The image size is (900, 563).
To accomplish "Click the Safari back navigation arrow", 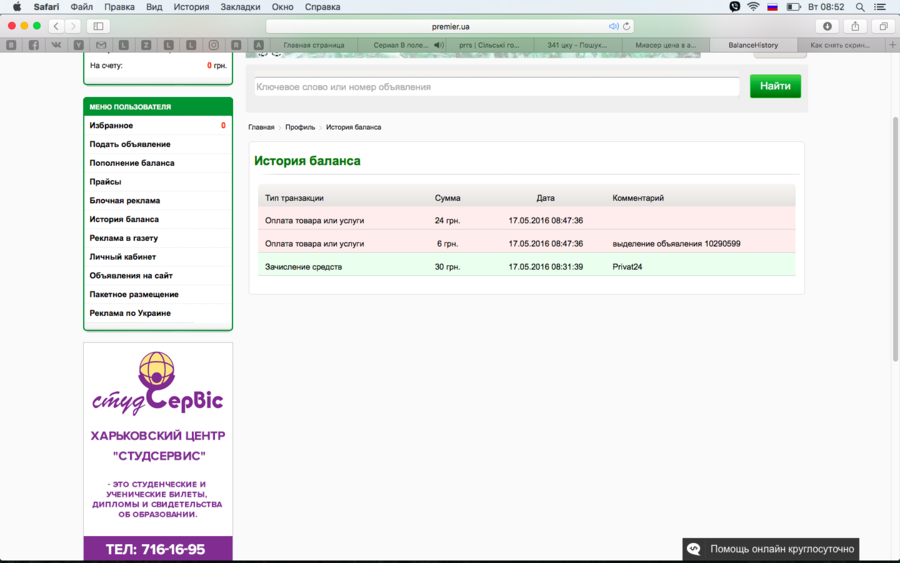I will [x=55, y=26].
